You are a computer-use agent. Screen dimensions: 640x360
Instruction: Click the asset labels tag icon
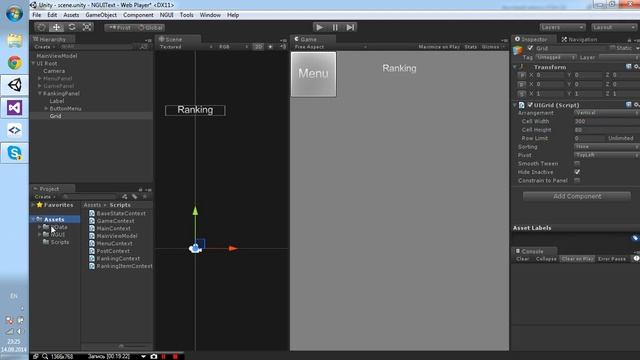click(x=635, y=238)
